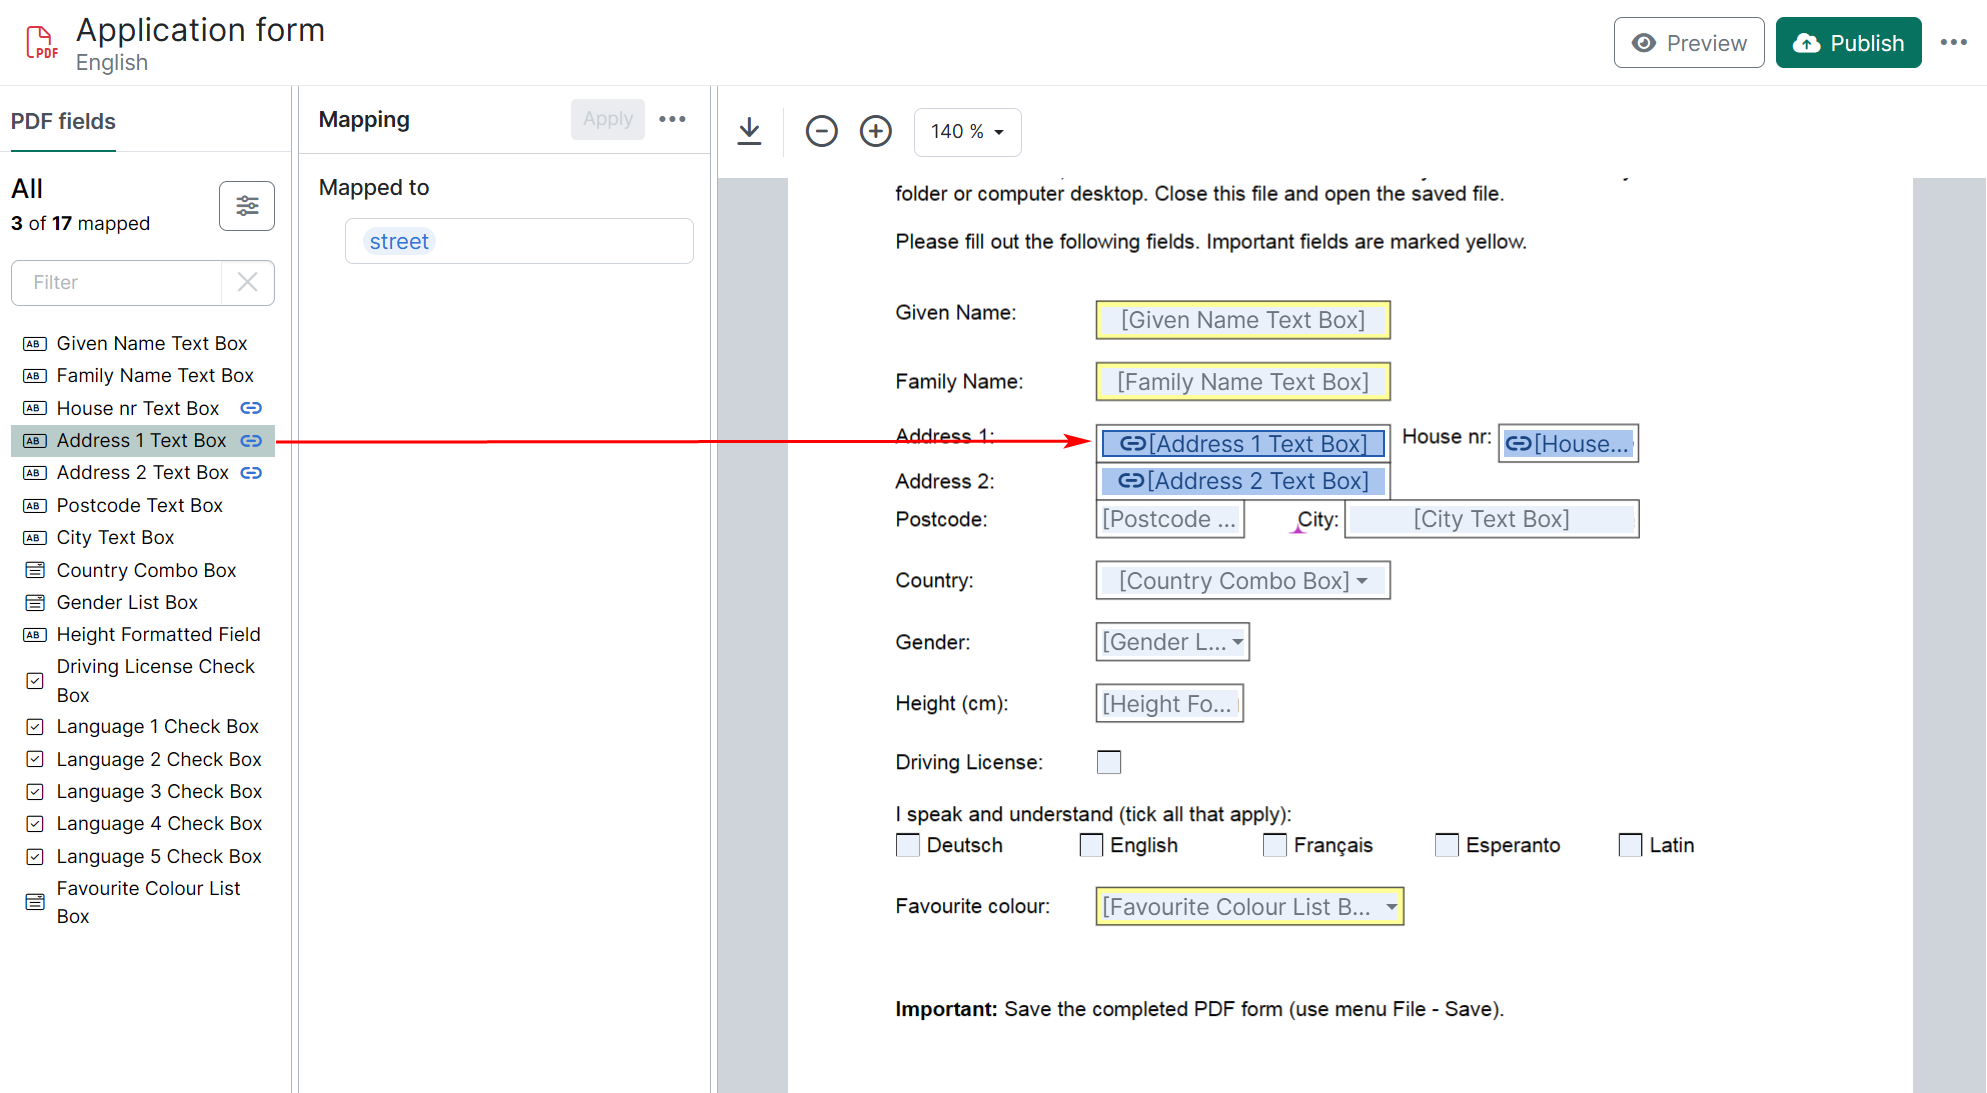Check the Deutsch language checkbox
Screen dimensions: 1987x1093
coord(907,845)
